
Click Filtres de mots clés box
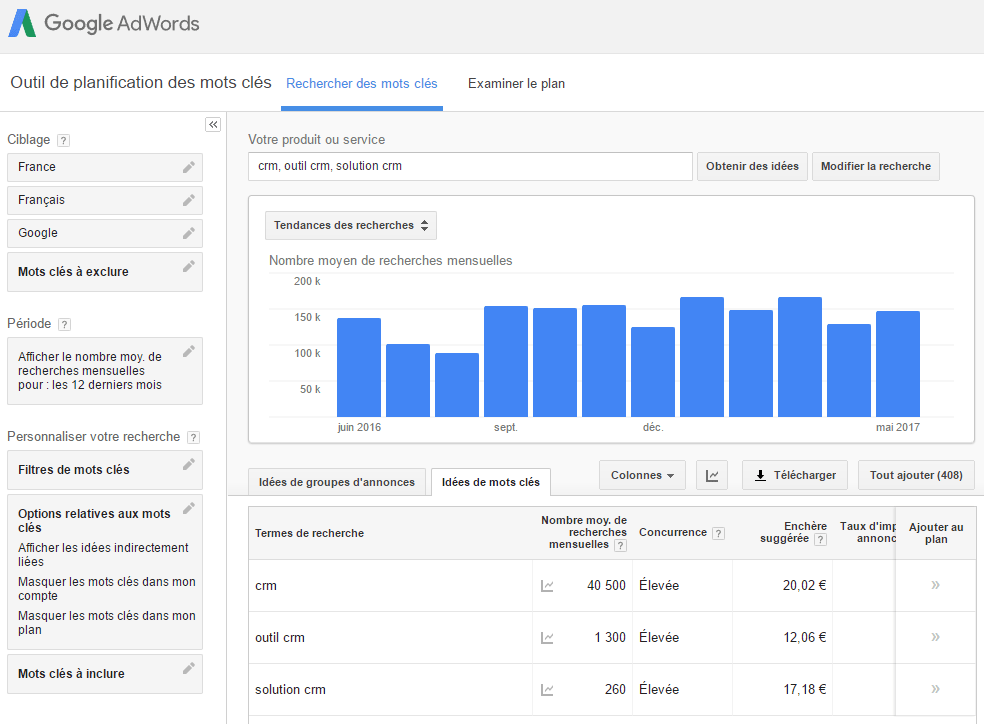point(105,470)
